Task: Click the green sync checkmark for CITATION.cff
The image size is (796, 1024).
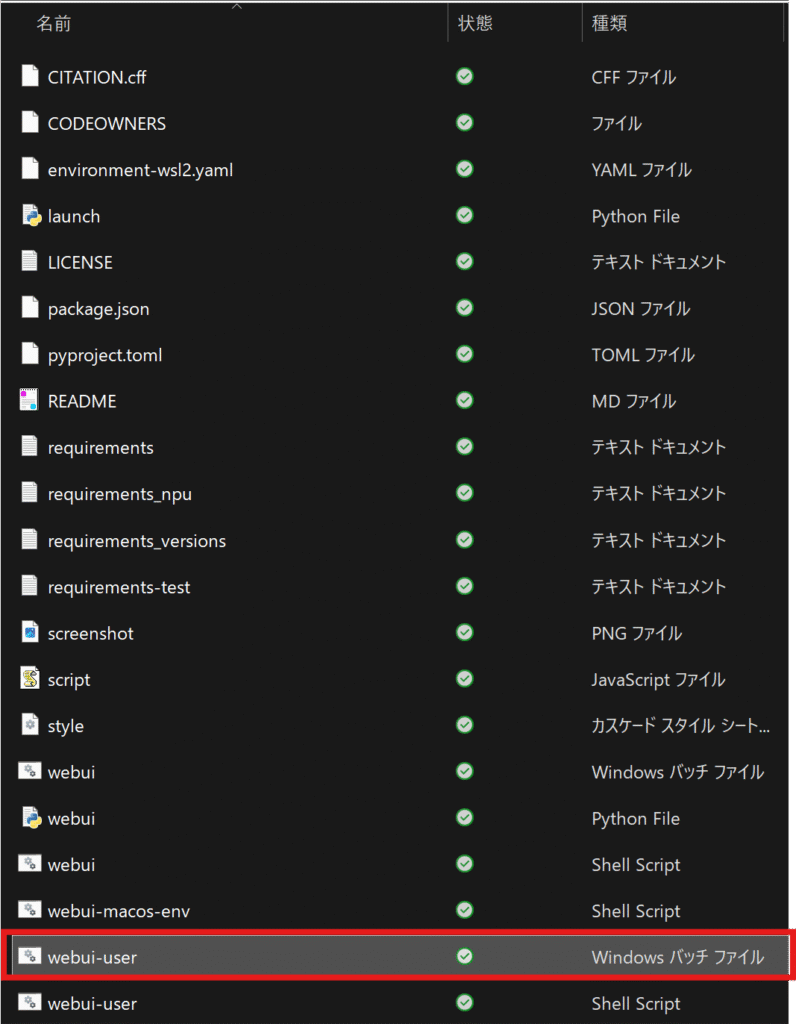Action: (x=464, y=77)
